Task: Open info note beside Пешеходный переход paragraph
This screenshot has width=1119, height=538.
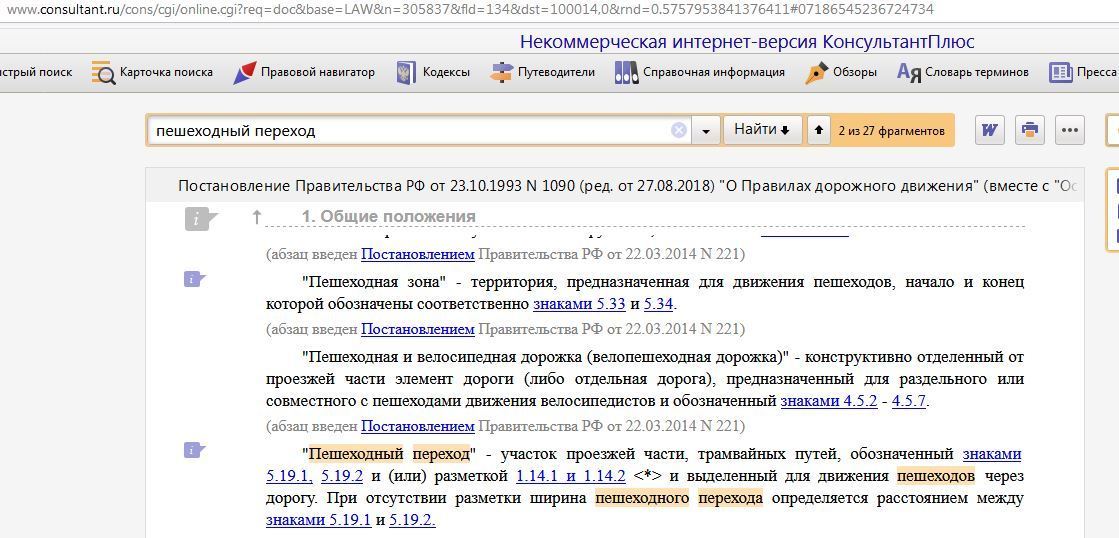Action: 194,450
